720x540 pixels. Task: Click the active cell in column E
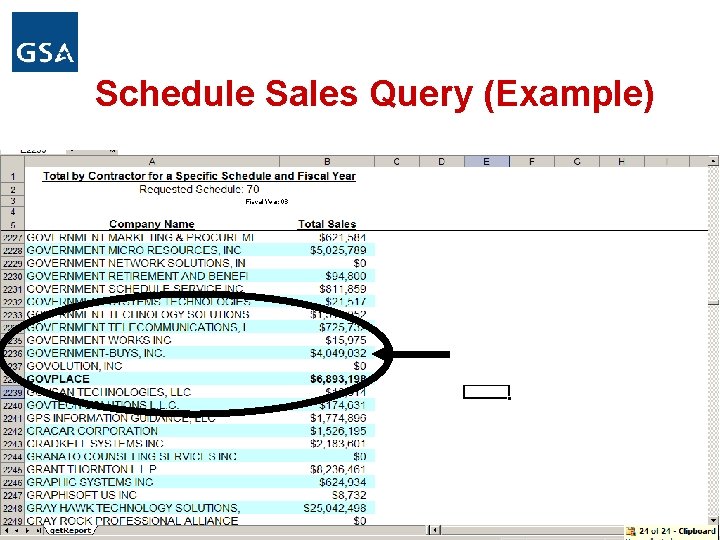point(487,392)
